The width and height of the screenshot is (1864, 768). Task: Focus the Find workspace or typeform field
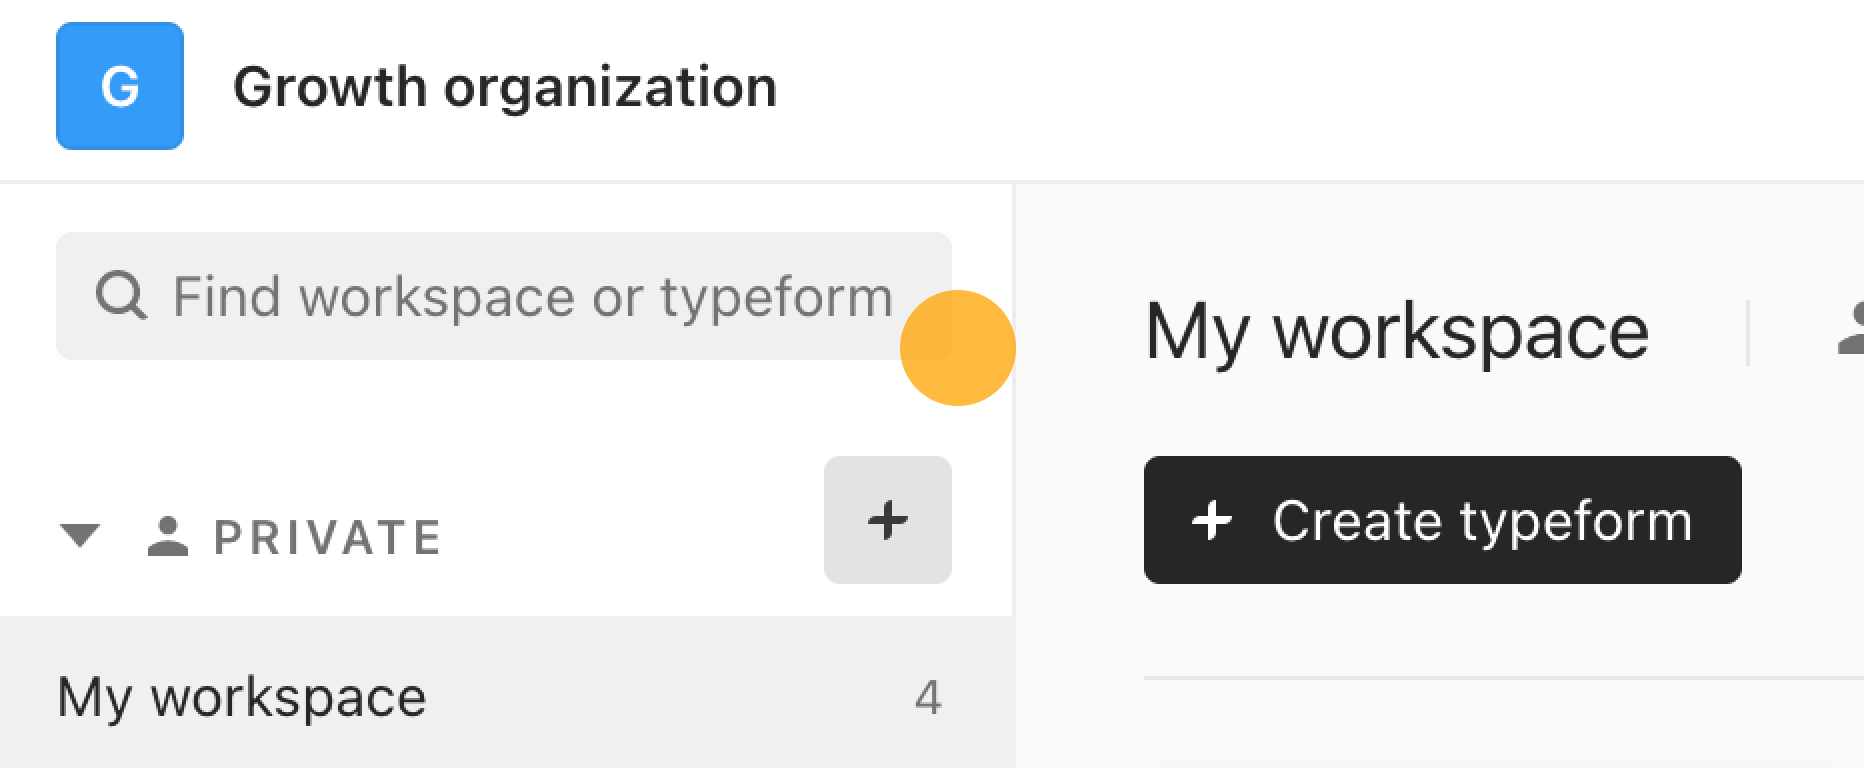click(504, 296)
